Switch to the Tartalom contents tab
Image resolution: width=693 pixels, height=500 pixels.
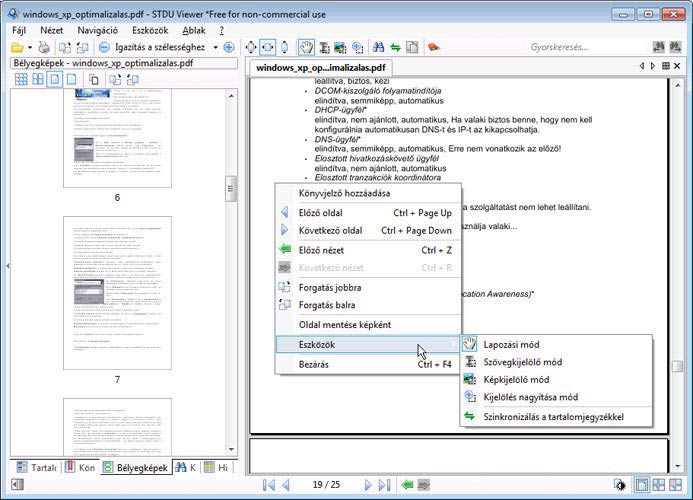pyautogui.click(x=37, y=467)
